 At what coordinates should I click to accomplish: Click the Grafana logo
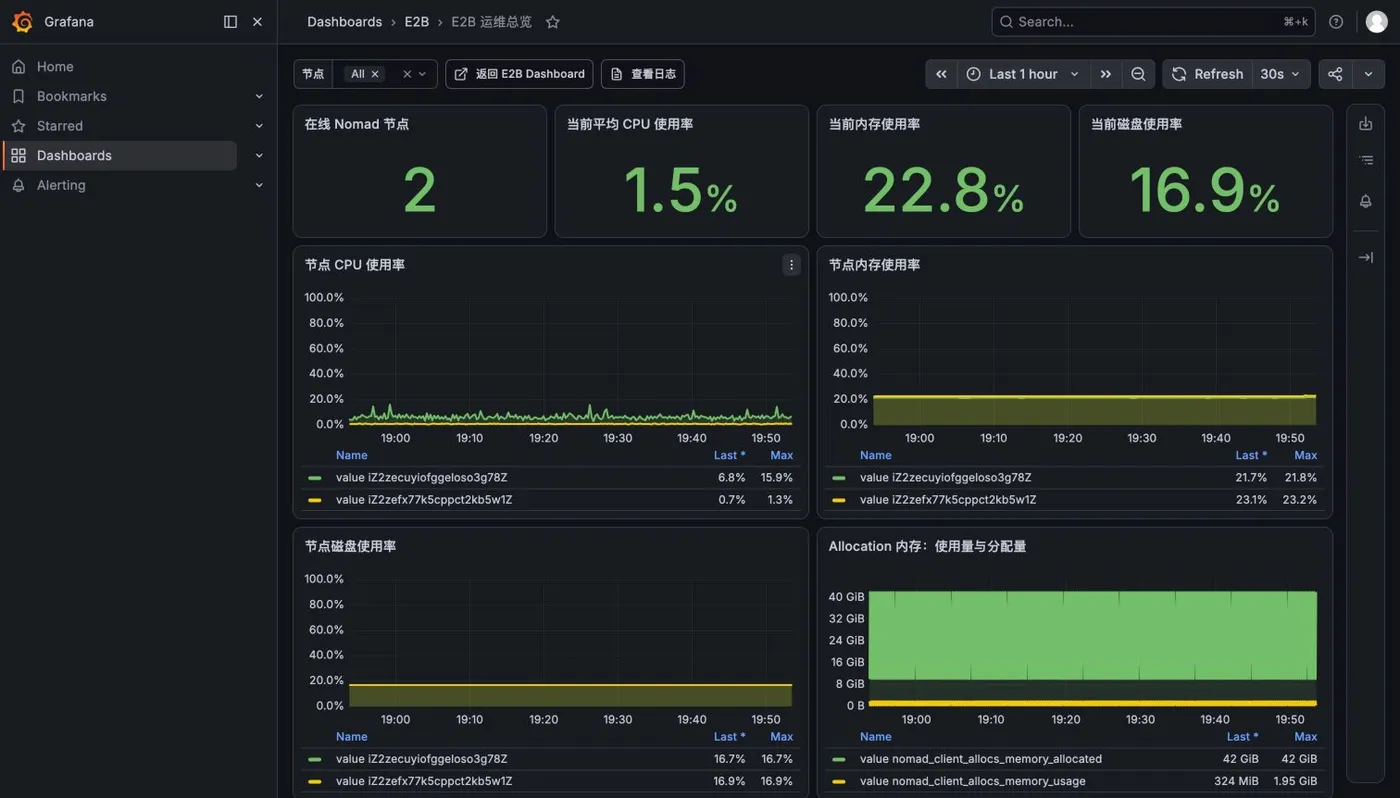pos(22,22)
